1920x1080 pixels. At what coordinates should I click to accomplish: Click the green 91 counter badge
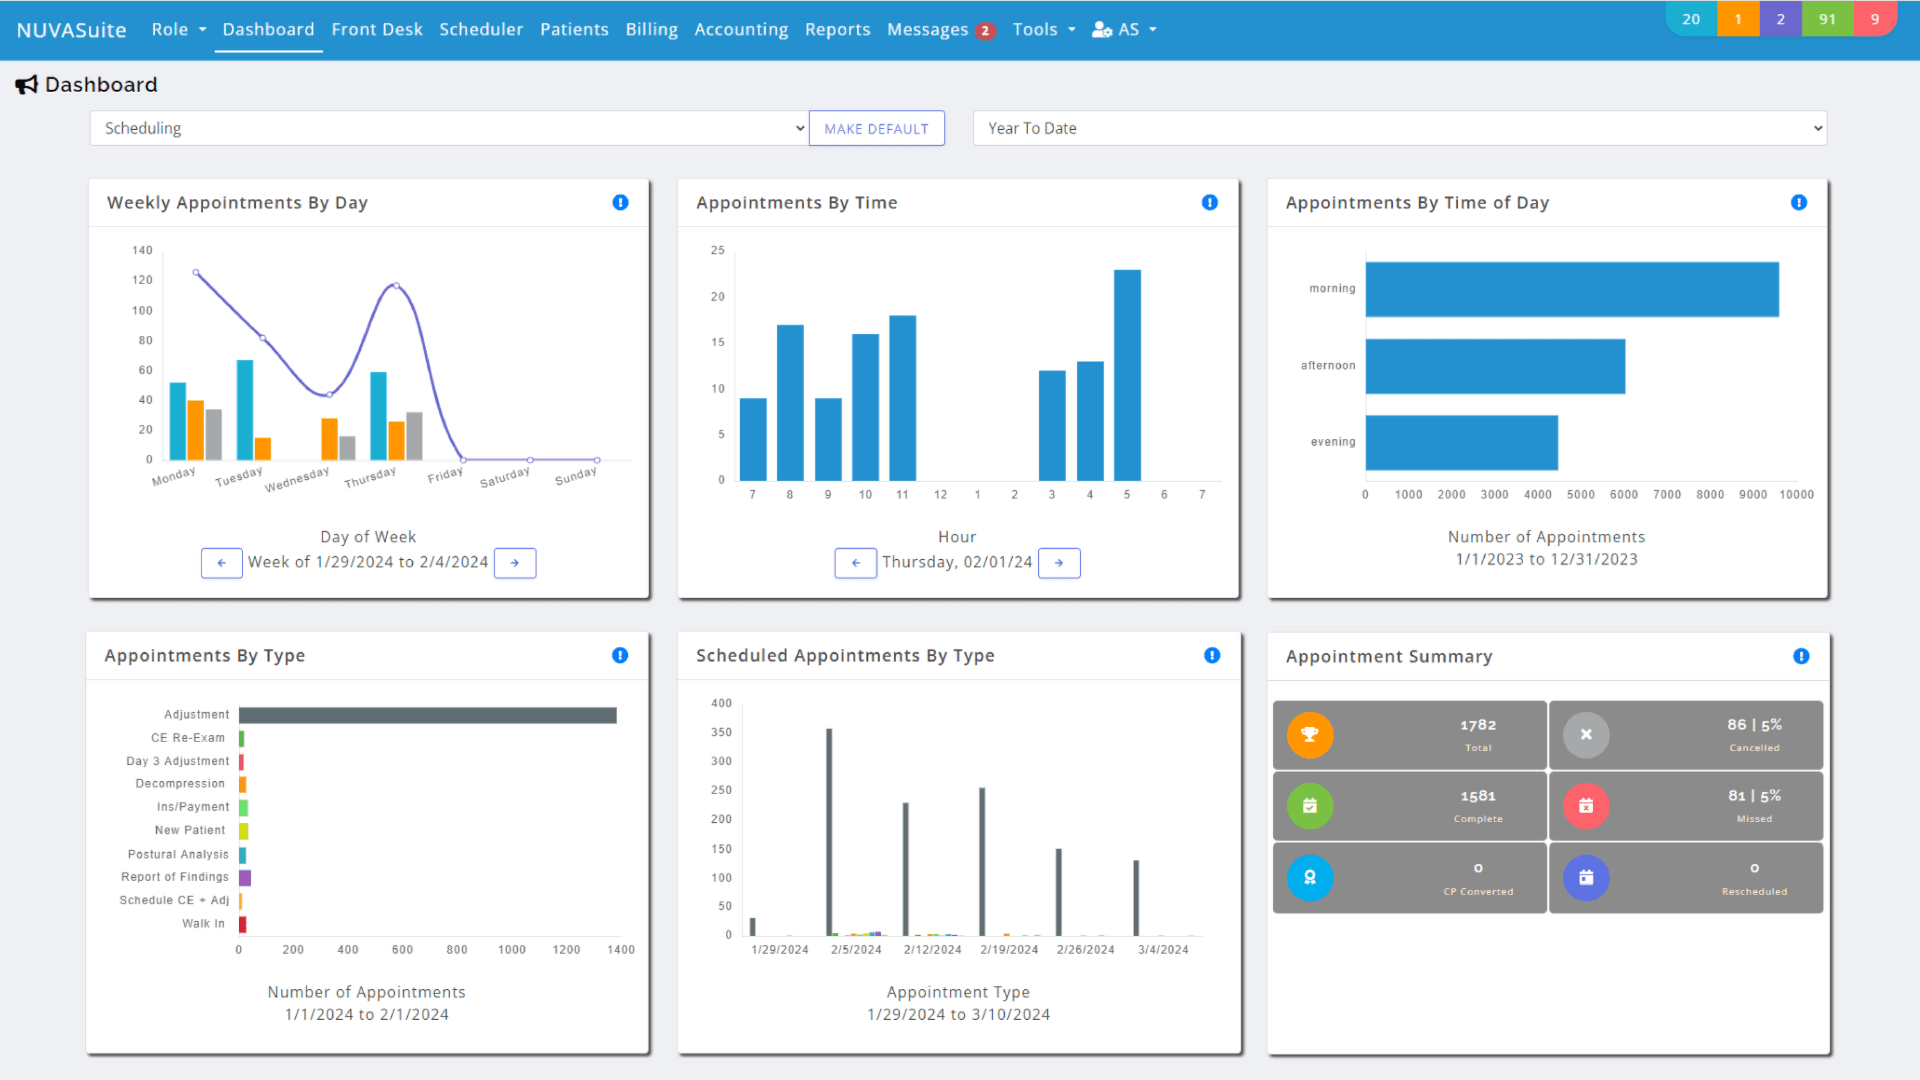tap(1827, 19)
